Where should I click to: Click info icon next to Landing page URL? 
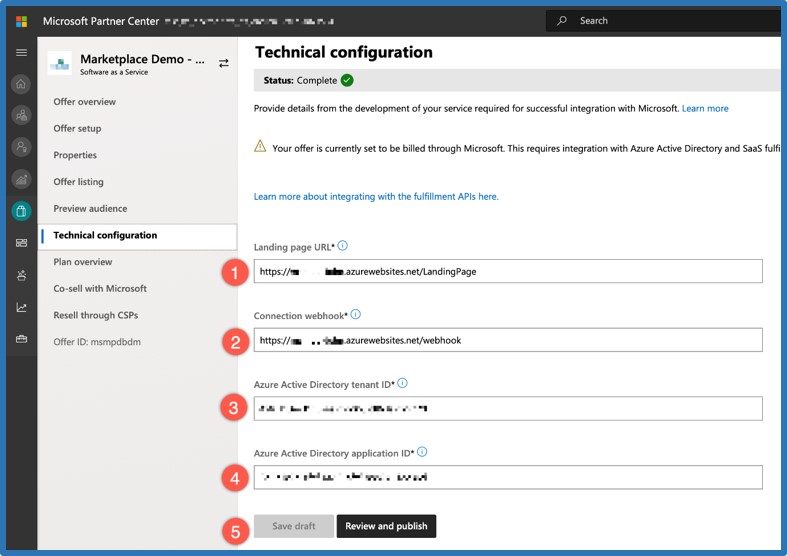tap(343, 245)
